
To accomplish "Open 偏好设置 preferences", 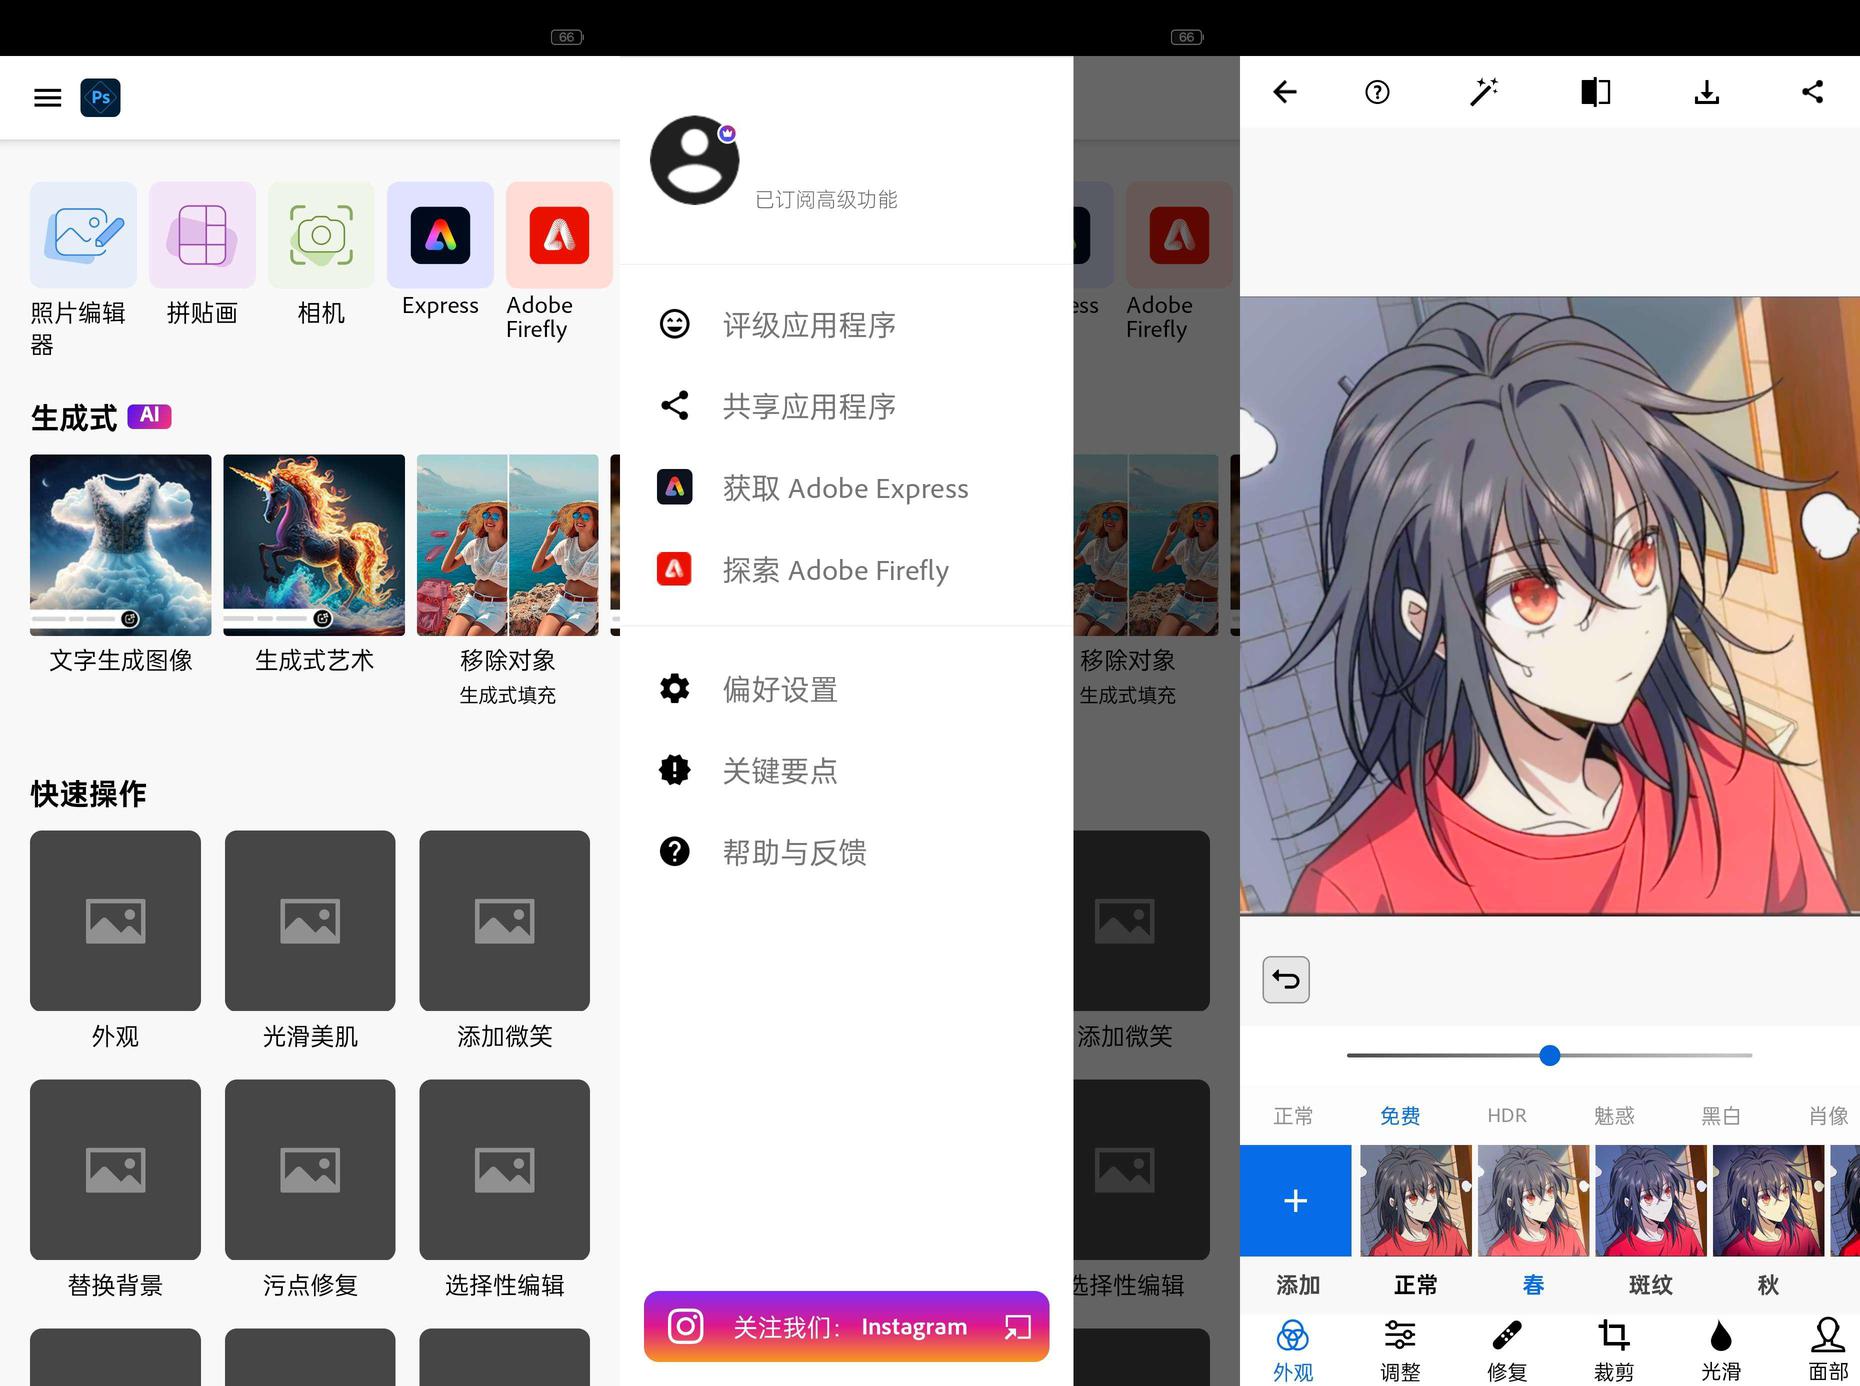I will point(780,689).
